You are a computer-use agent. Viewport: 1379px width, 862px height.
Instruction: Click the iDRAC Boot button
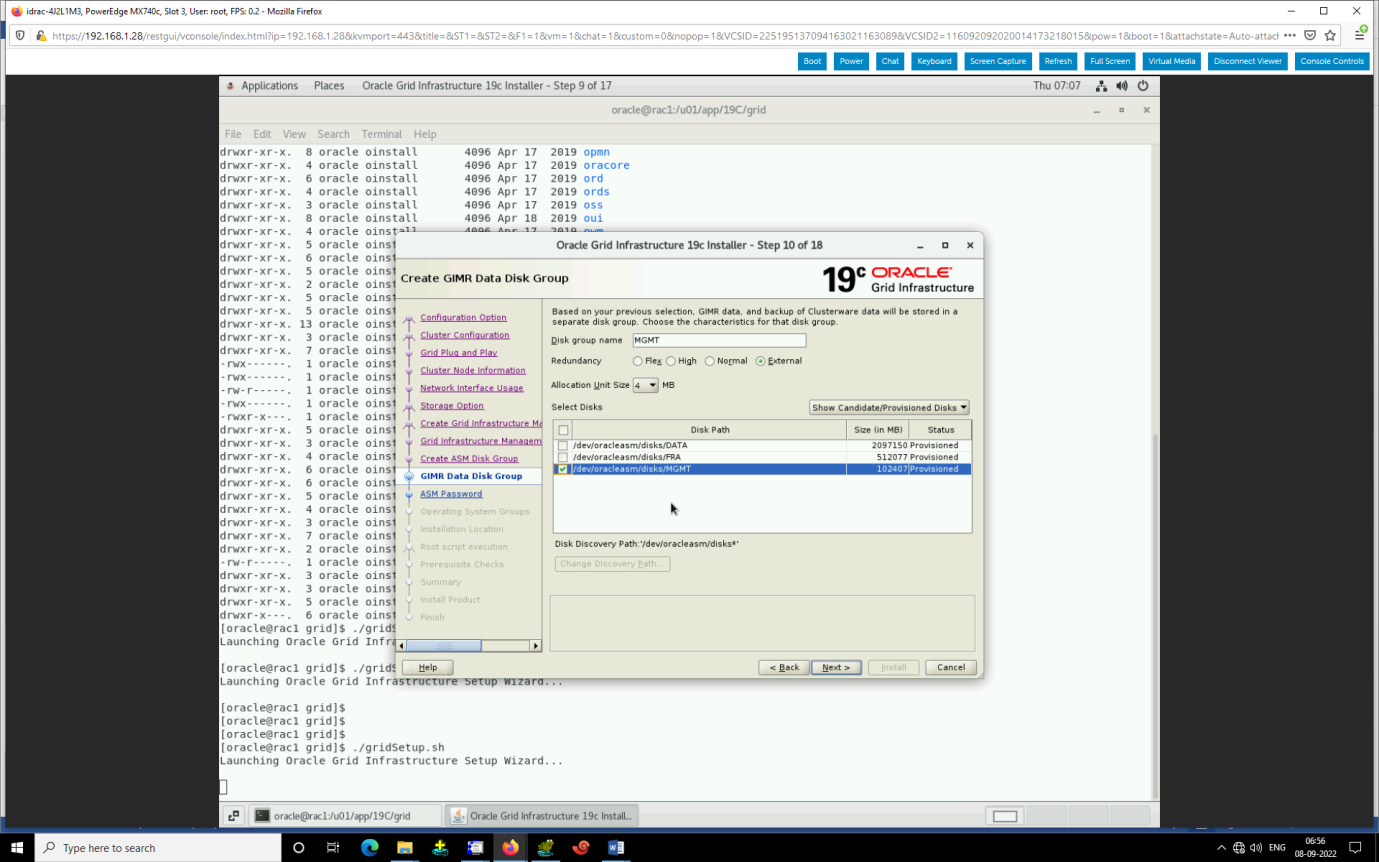click(x=812, y=61)
